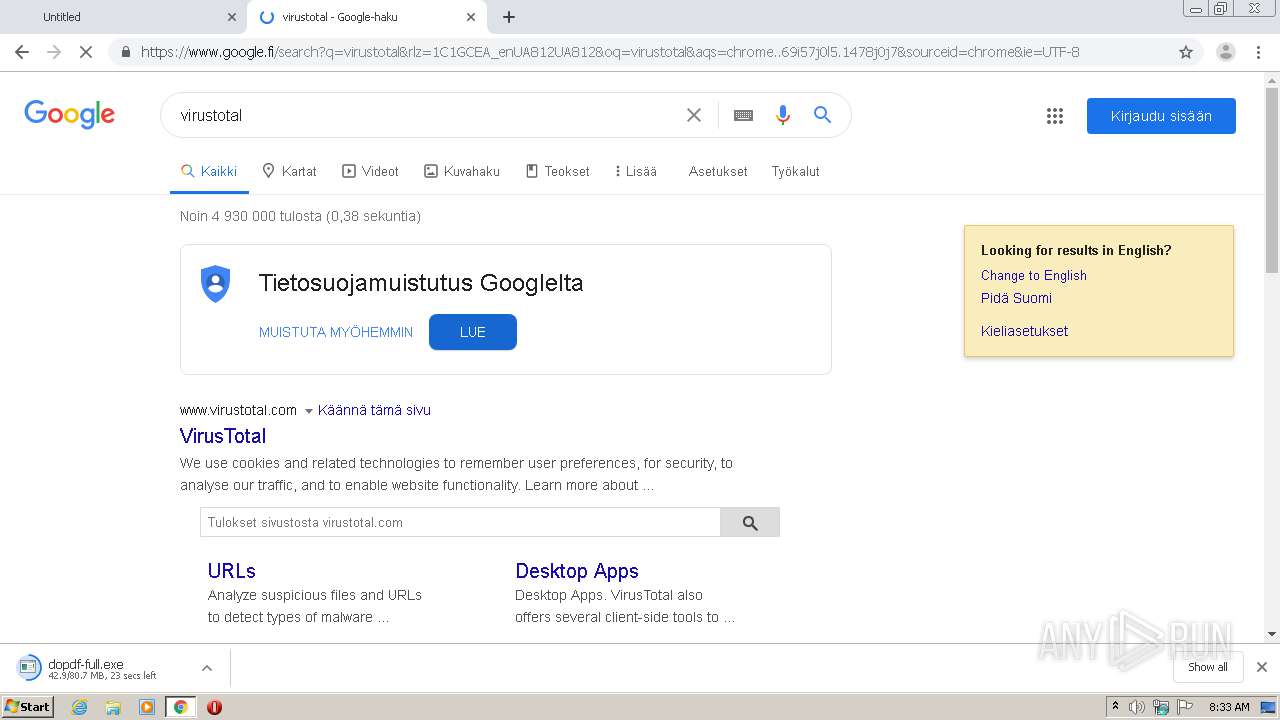Click the network icon in the system tray
Image resolution: width=1280 pixels, height=720 pixels.
click(x=1160, y=707)
